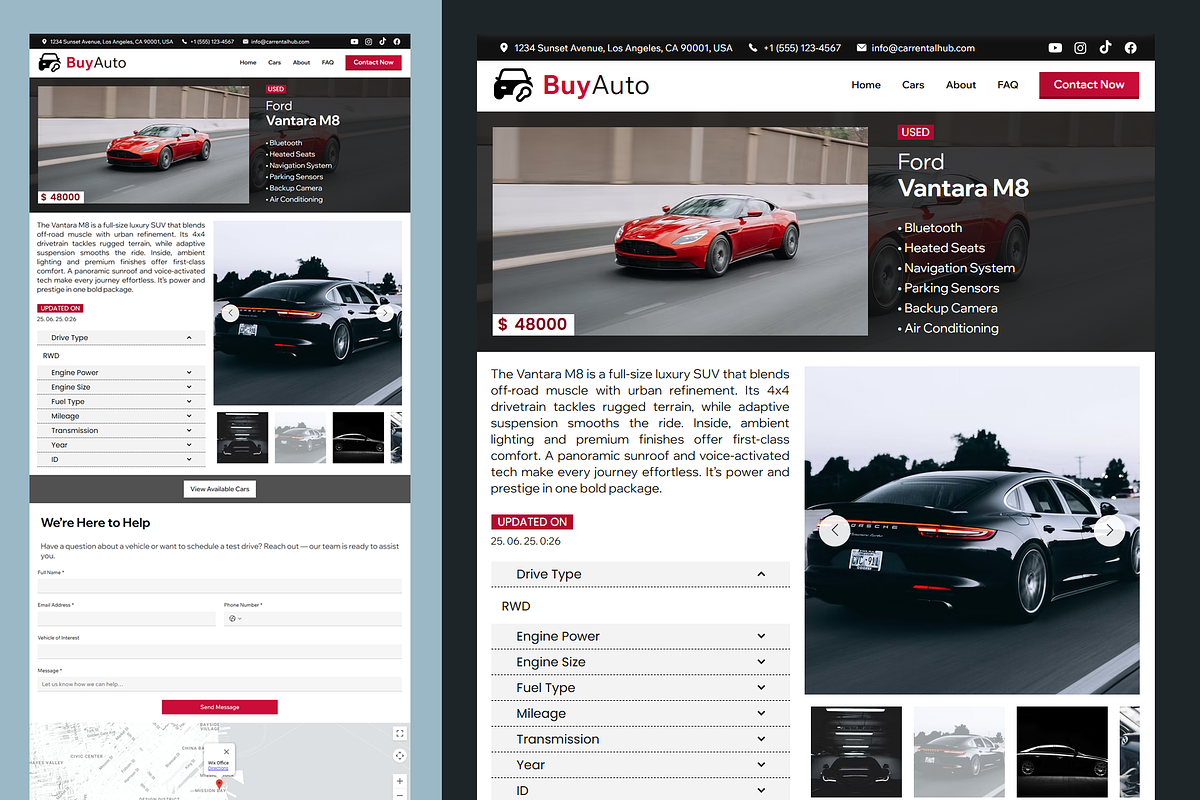This screenshot has width=1200, height=800.
Task: Click the Email Address input field
Action: [127, 619]
